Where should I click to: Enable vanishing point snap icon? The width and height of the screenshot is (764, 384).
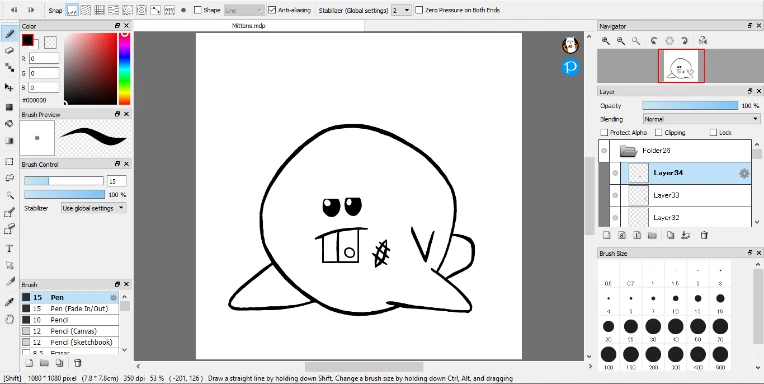click(114, 10)
